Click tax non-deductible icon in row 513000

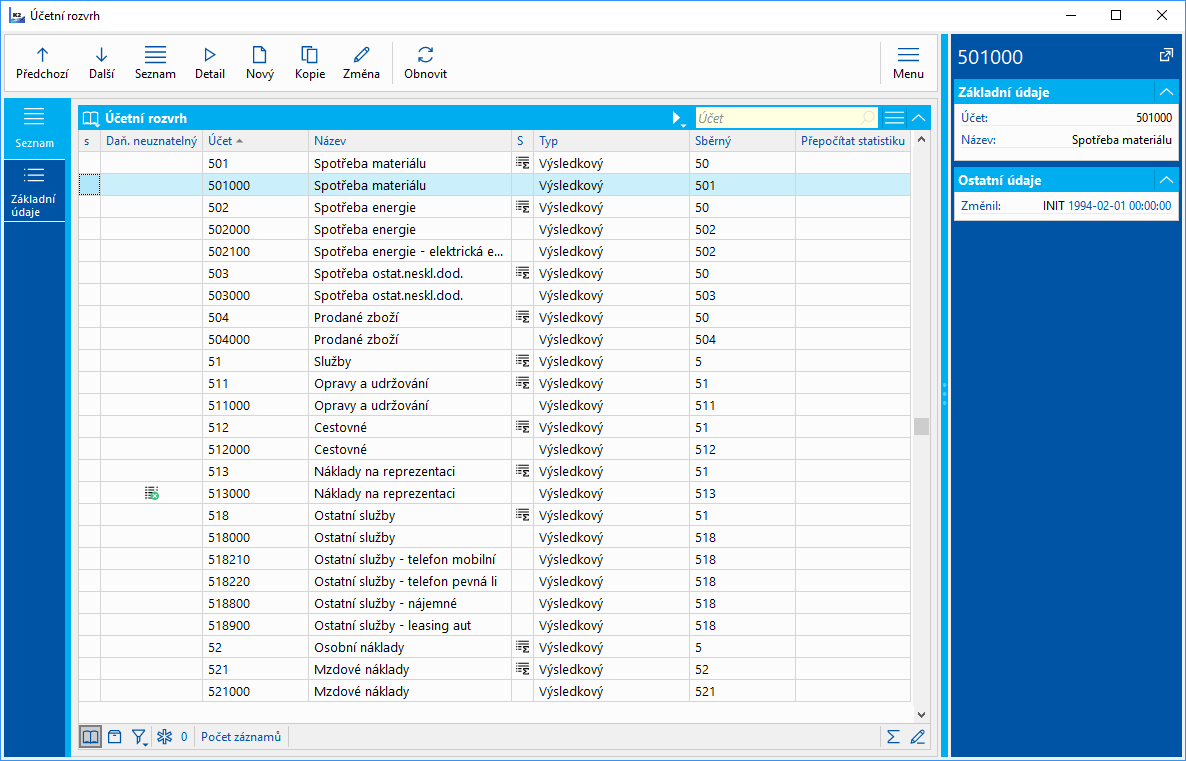point(151,493)
